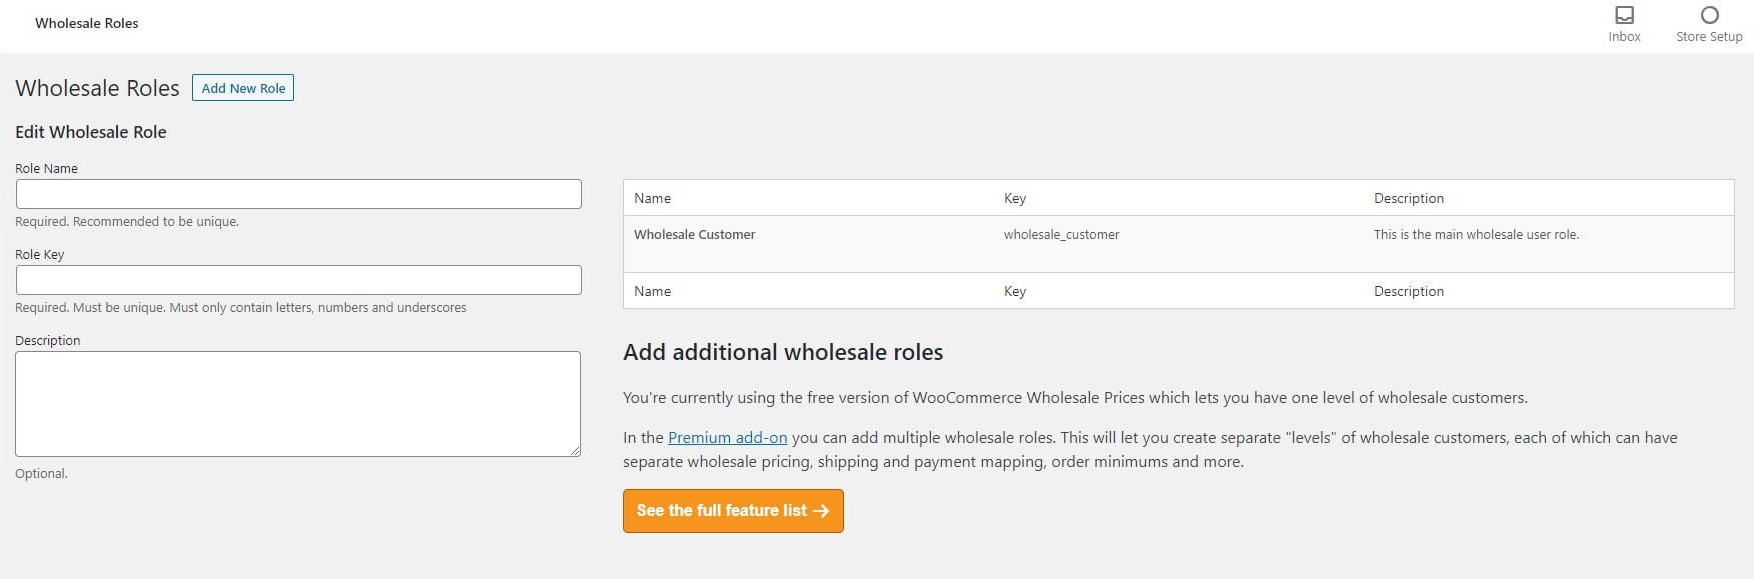Select the Wholesale Customer role name
Viewport: 1754px width, 579px height.
pyautogui.click(x=695, y=235)
